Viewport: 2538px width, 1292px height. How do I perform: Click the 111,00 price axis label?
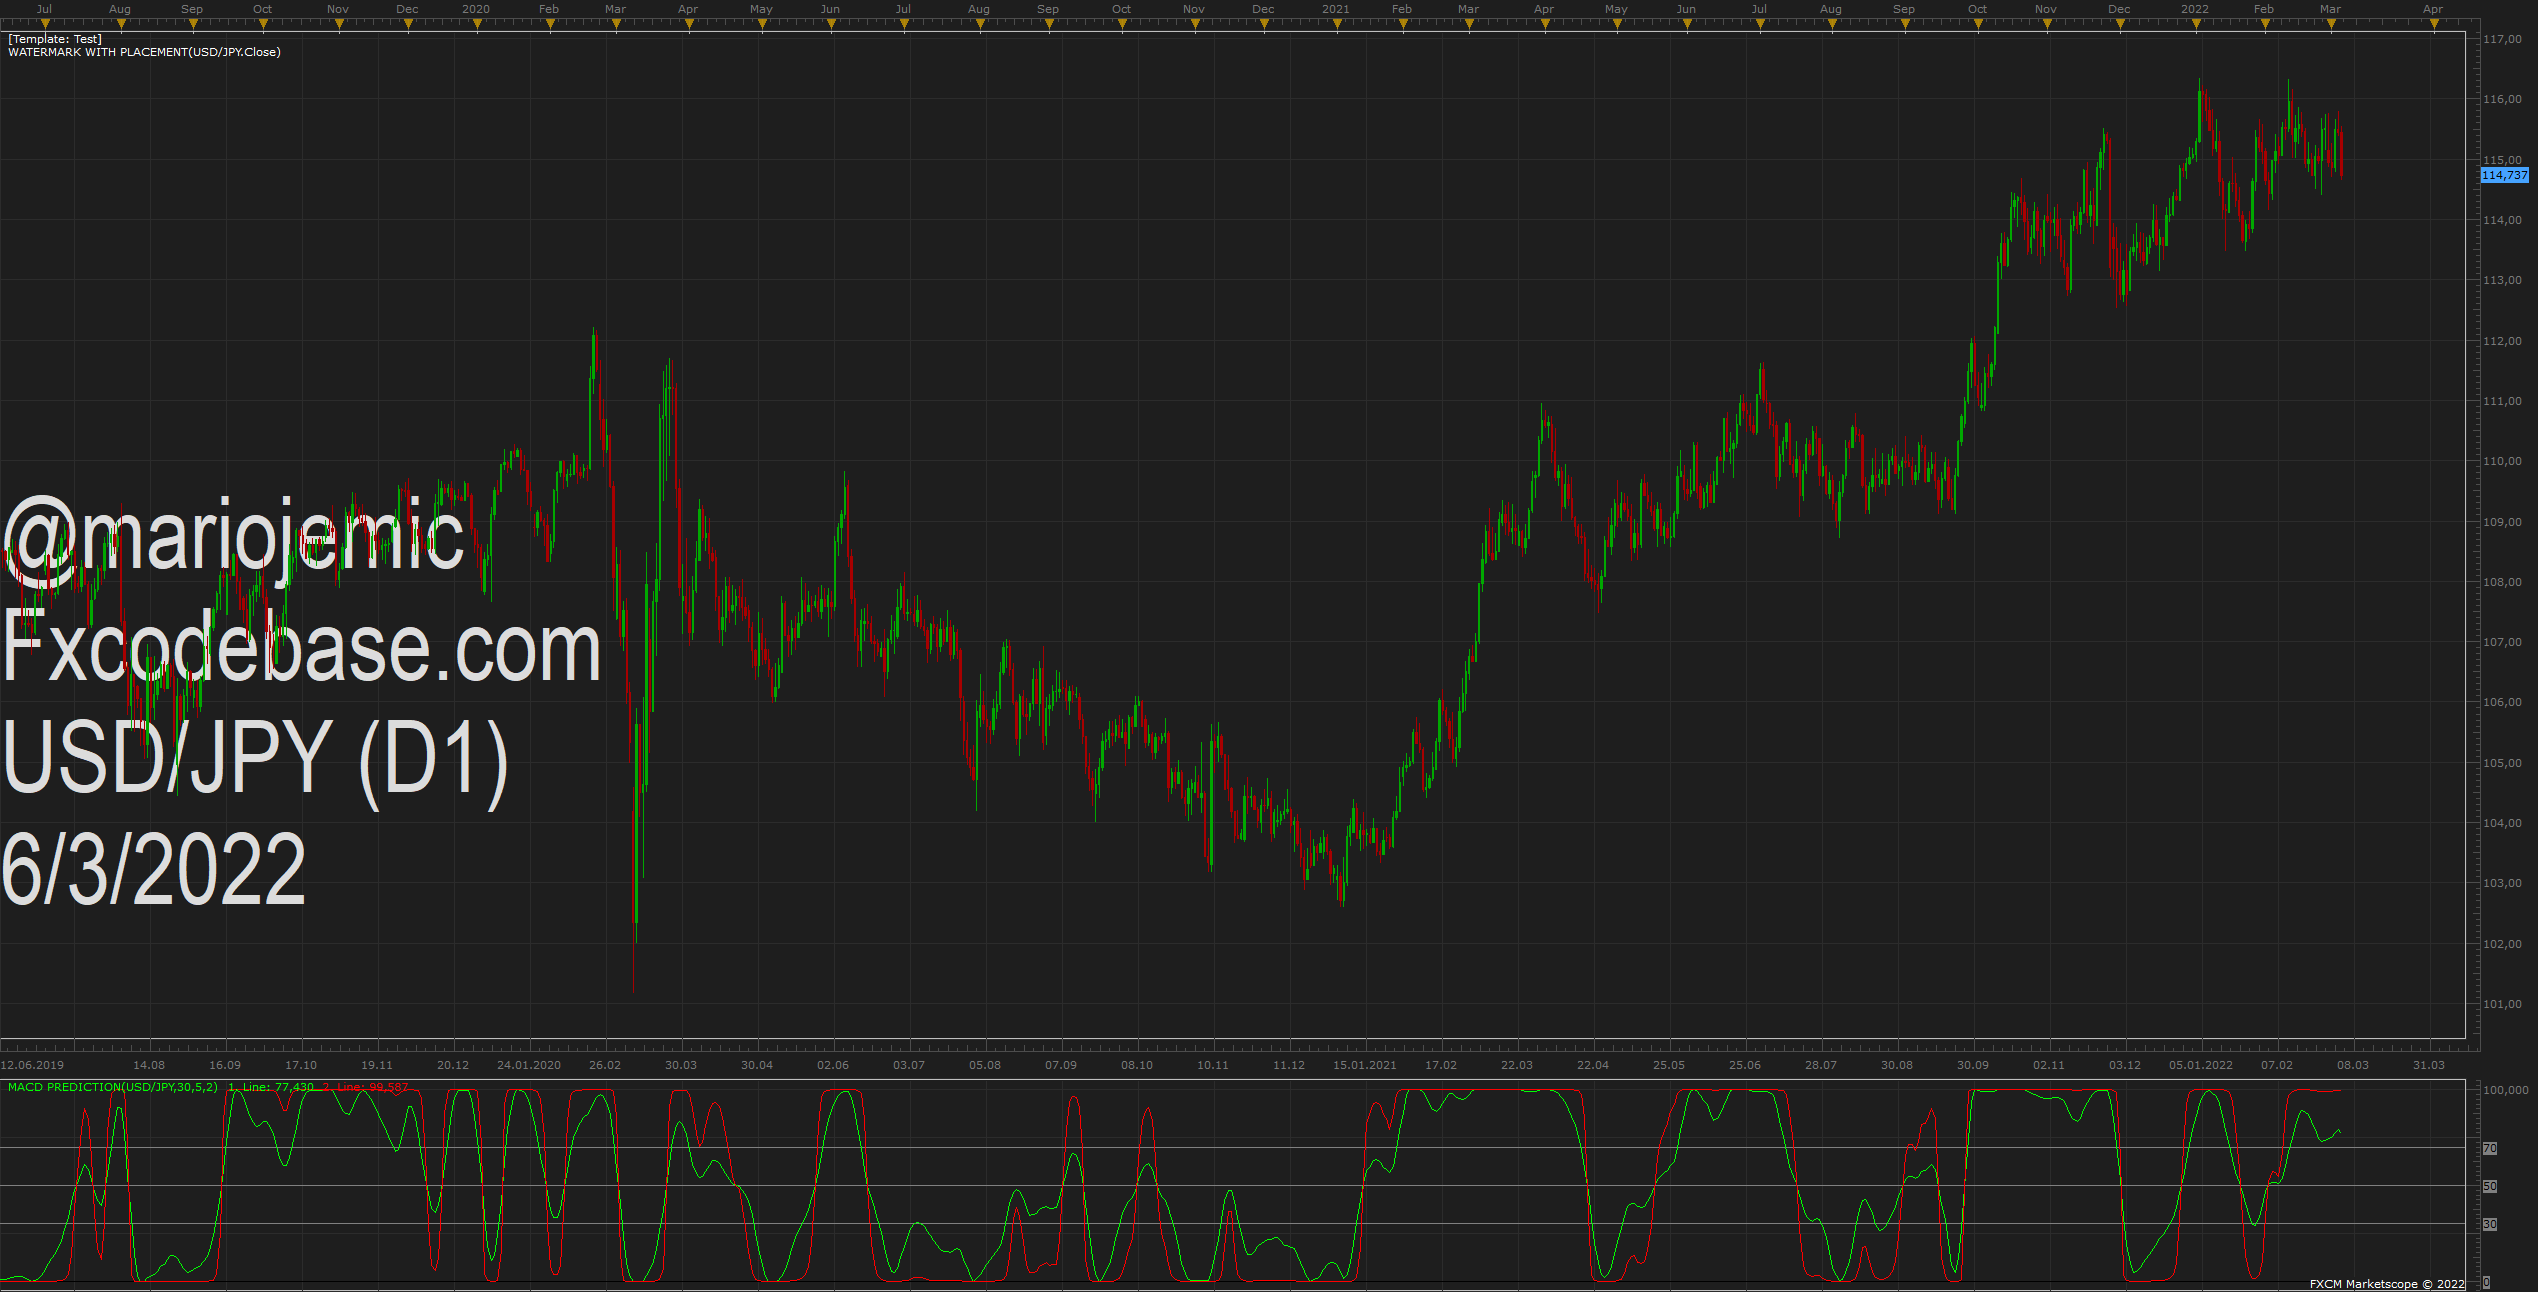pos(2503,401)
